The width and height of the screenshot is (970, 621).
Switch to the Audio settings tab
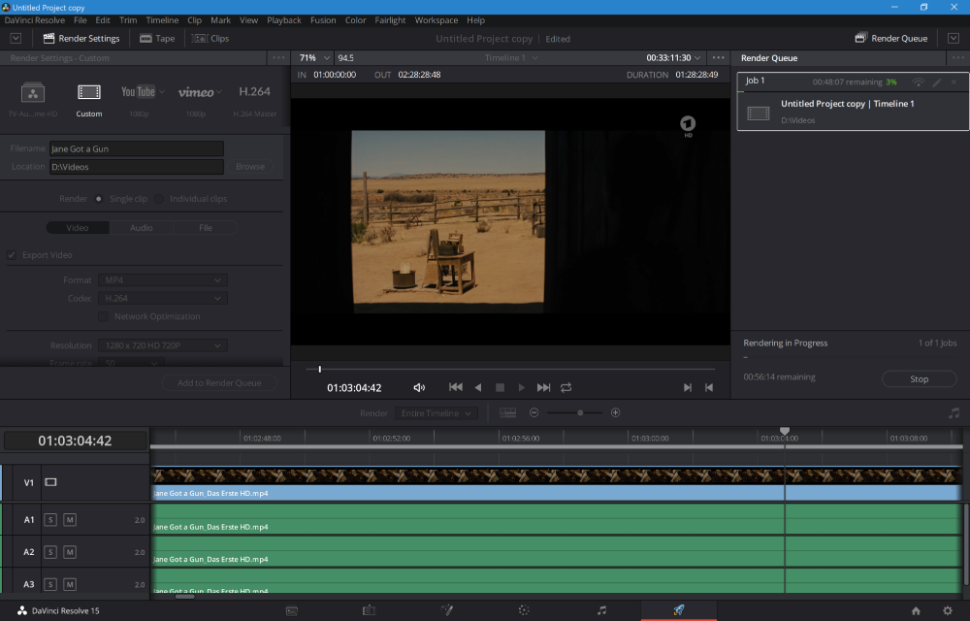(141, 228)
